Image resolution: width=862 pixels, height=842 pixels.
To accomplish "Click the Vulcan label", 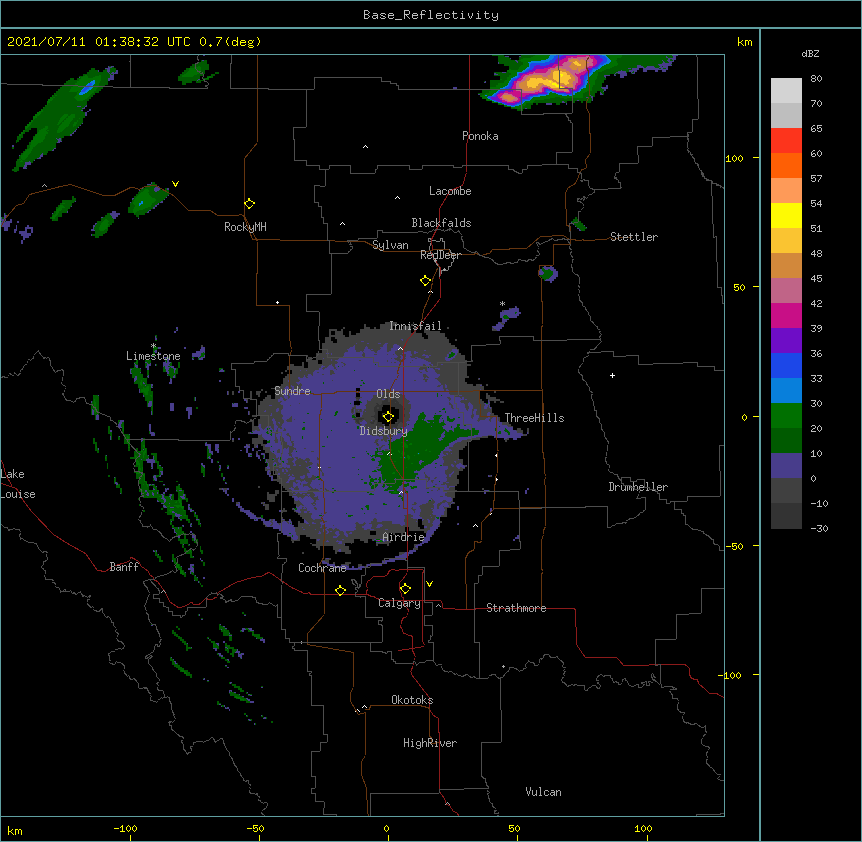I will click(x=543, y=792).
